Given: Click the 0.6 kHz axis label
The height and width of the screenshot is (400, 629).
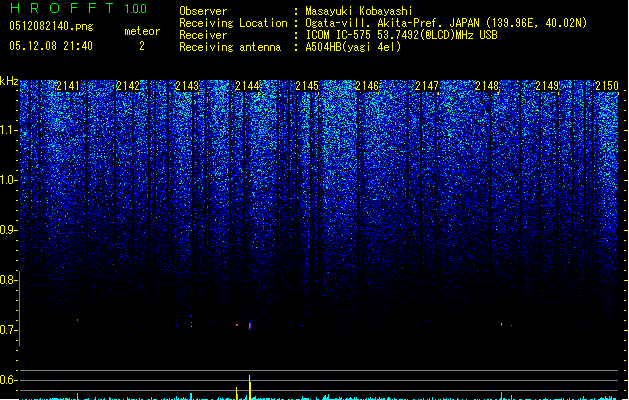Looking at the screenshot, I should coord(8,380).
